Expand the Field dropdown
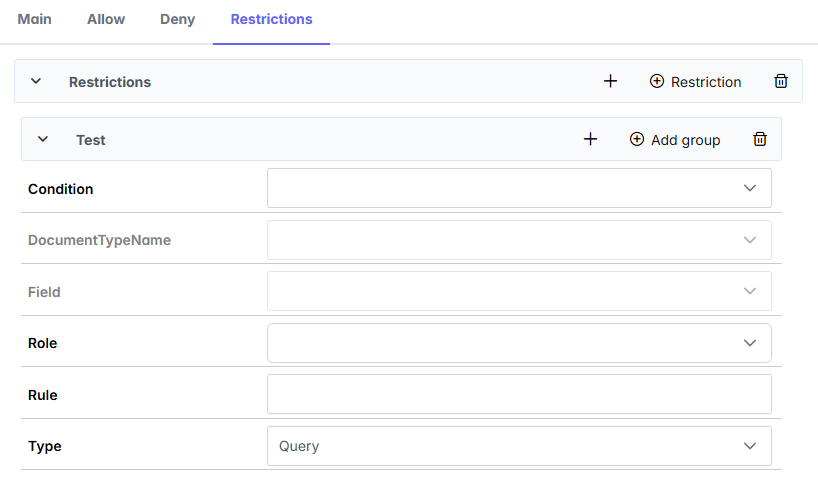This screenshot has height=483, width=818. 519,291
